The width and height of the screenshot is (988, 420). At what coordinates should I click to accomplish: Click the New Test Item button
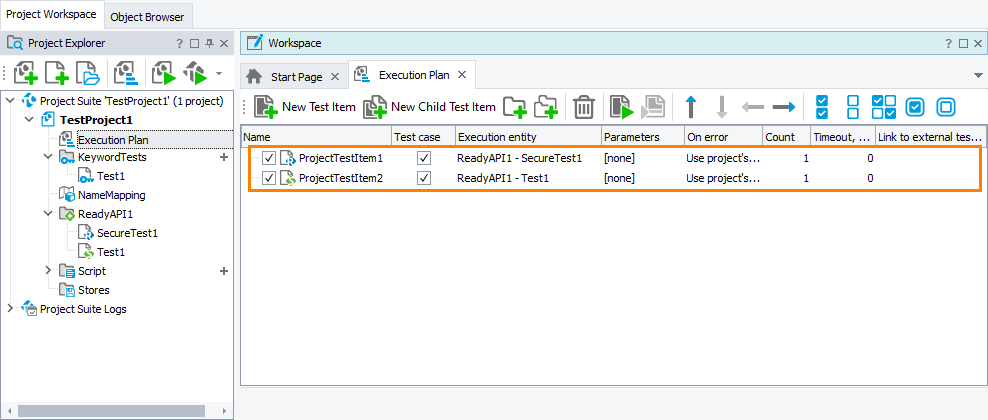click(305, 107)
